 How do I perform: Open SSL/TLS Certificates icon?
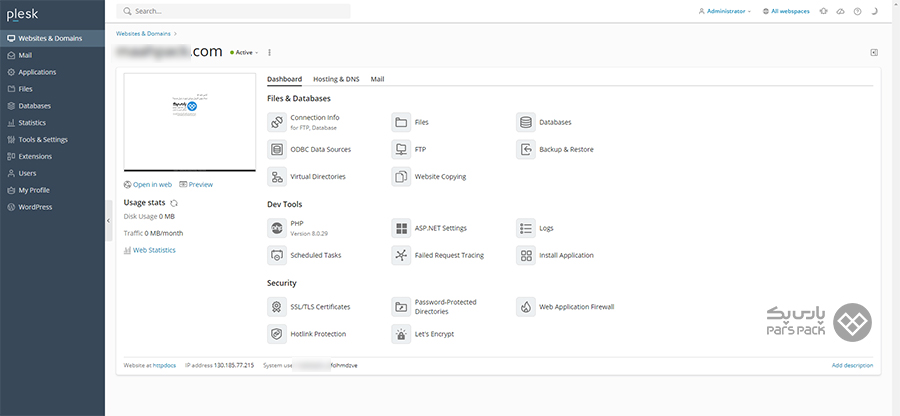click(277, 307)
